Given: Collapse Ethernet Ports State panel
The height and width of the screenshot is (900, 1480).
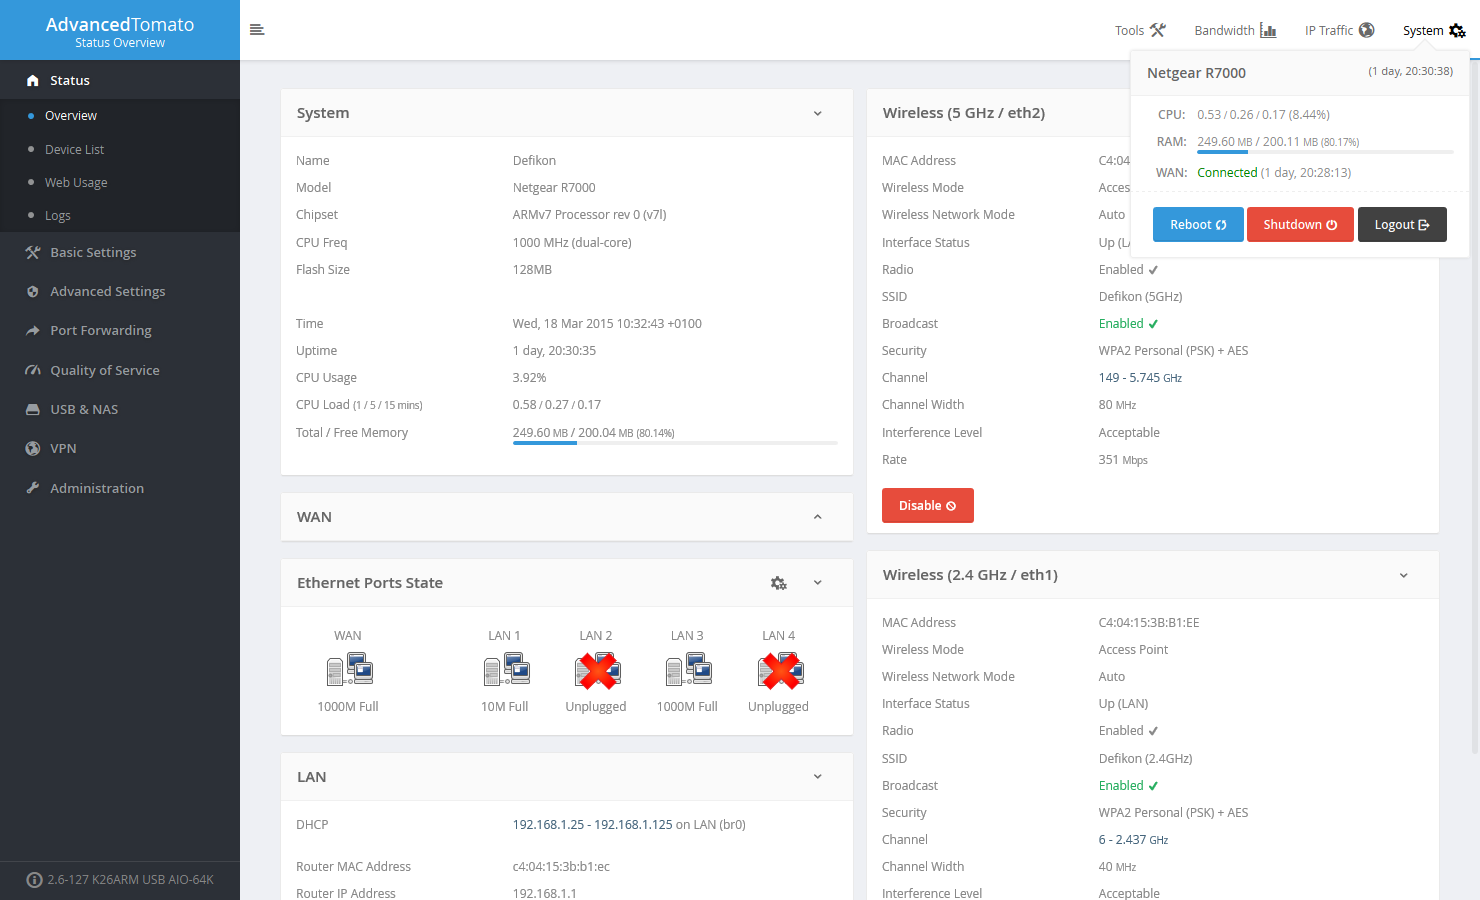Looking at the screenshot, I should pos(817,583).
